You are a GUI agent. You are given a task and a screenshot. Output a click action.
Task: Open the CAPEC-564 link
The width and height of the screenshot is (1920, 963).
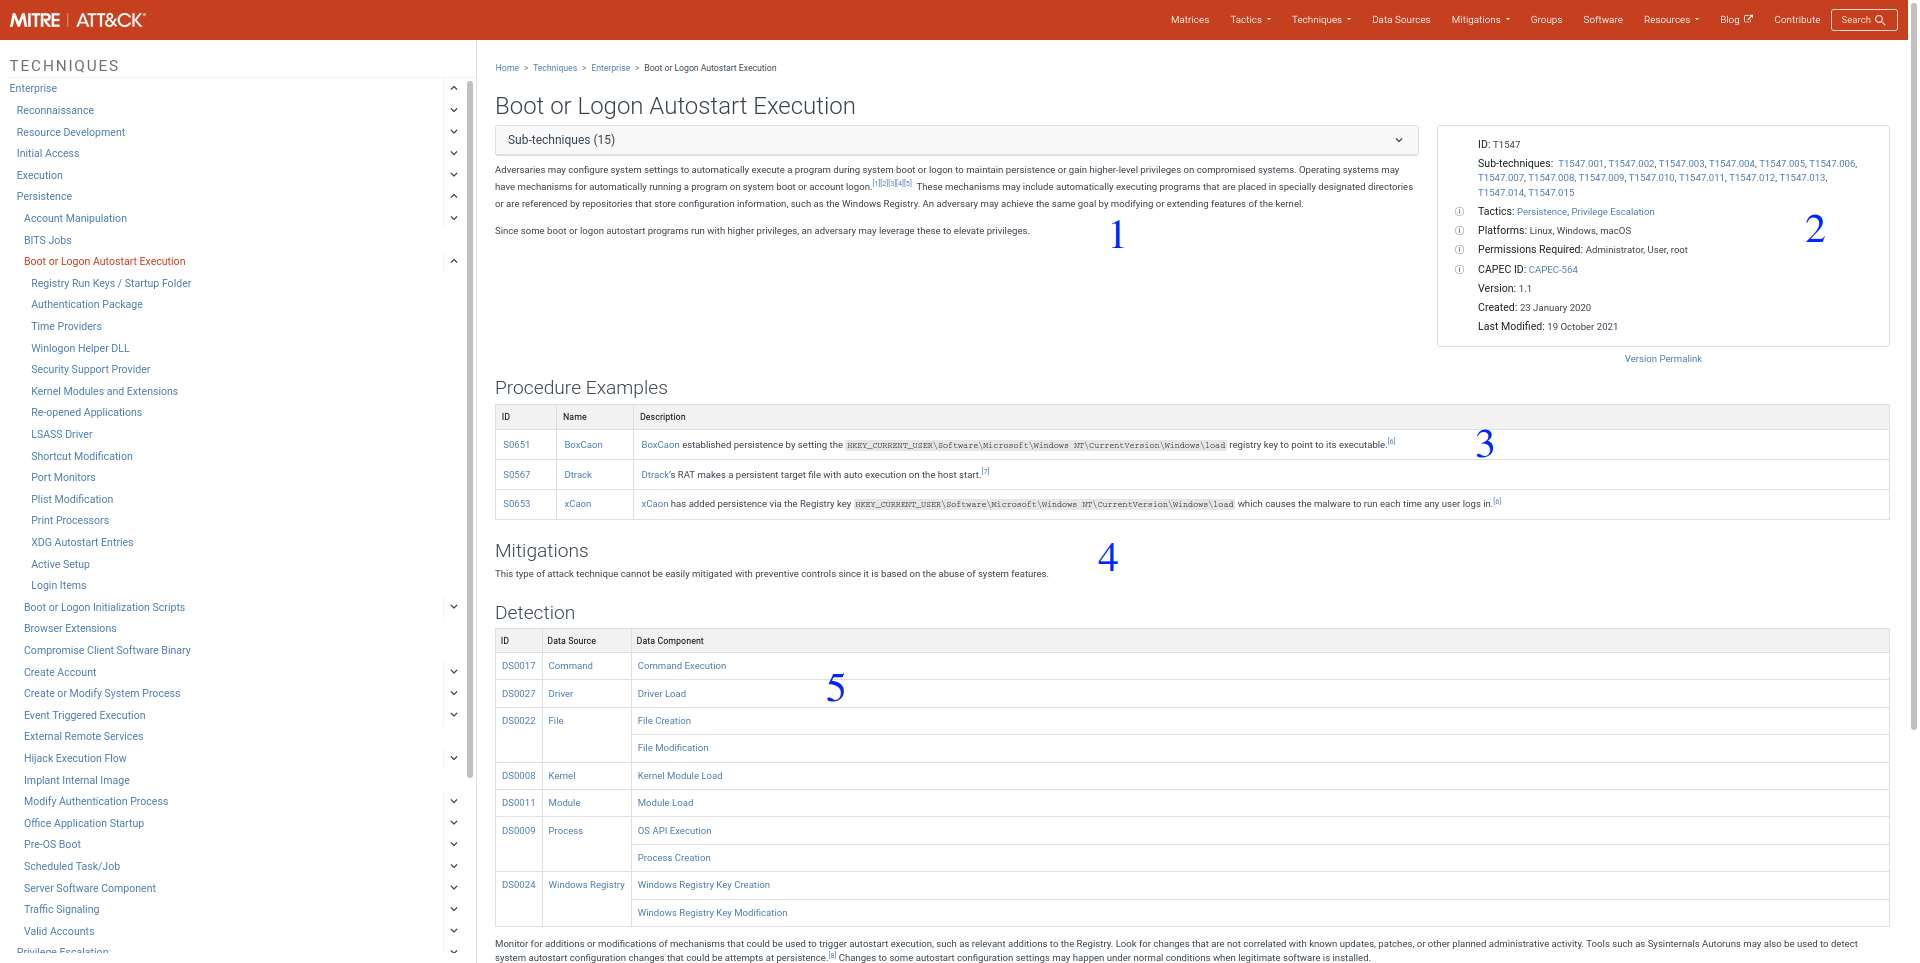(1553, 270)
